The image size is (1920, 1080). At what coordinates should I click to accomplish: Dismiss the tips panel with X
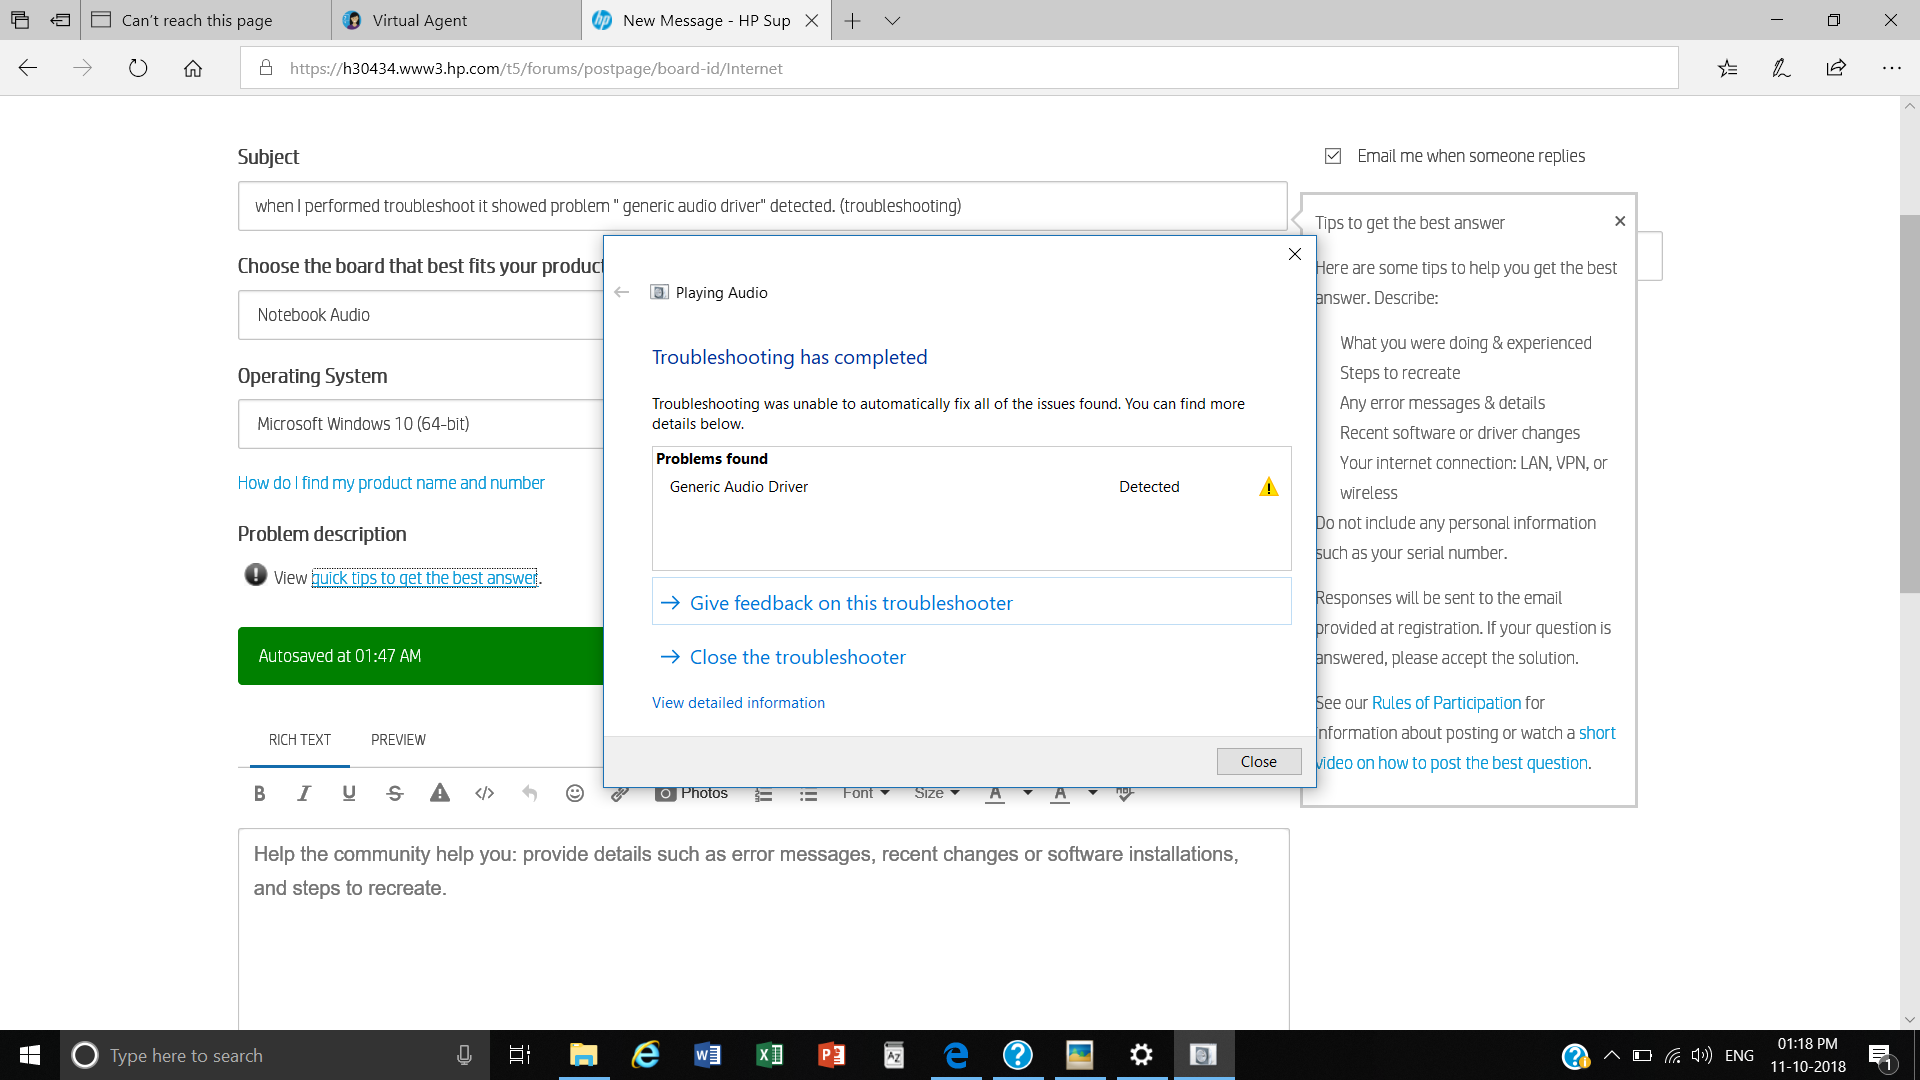click(1620, 221)
